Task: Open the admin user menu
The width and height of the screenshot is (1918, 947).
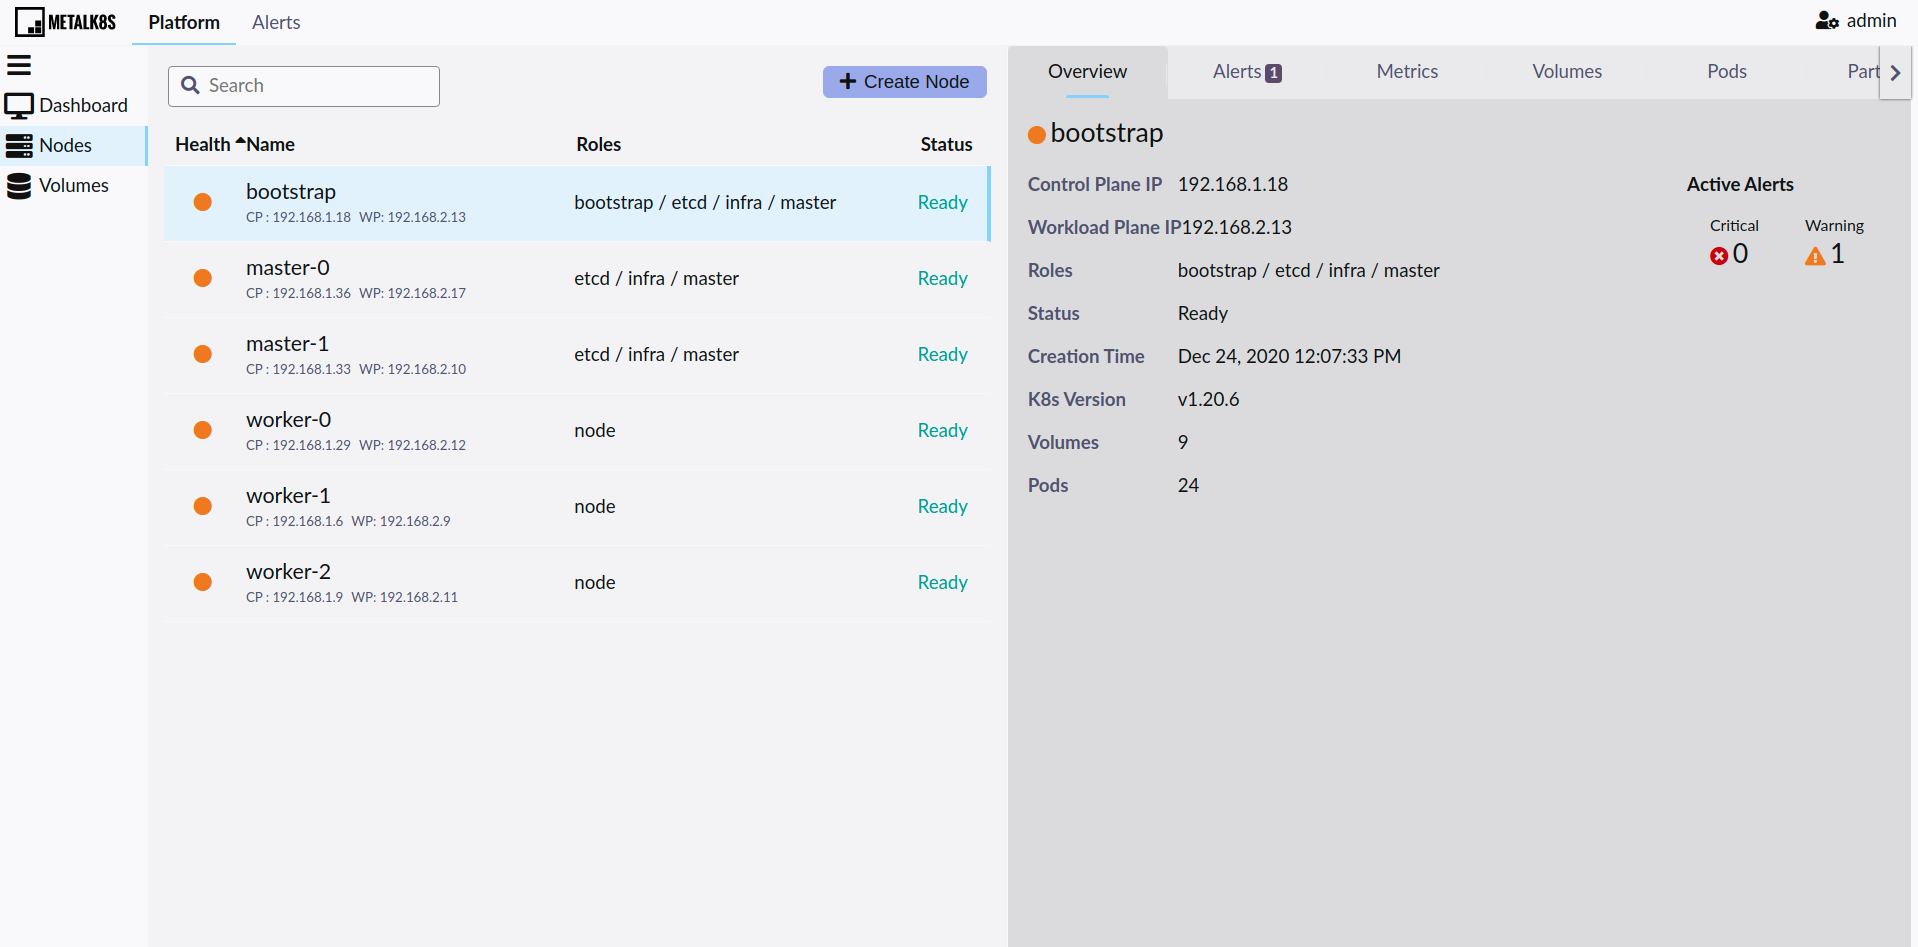Action: pos(1856,21)
